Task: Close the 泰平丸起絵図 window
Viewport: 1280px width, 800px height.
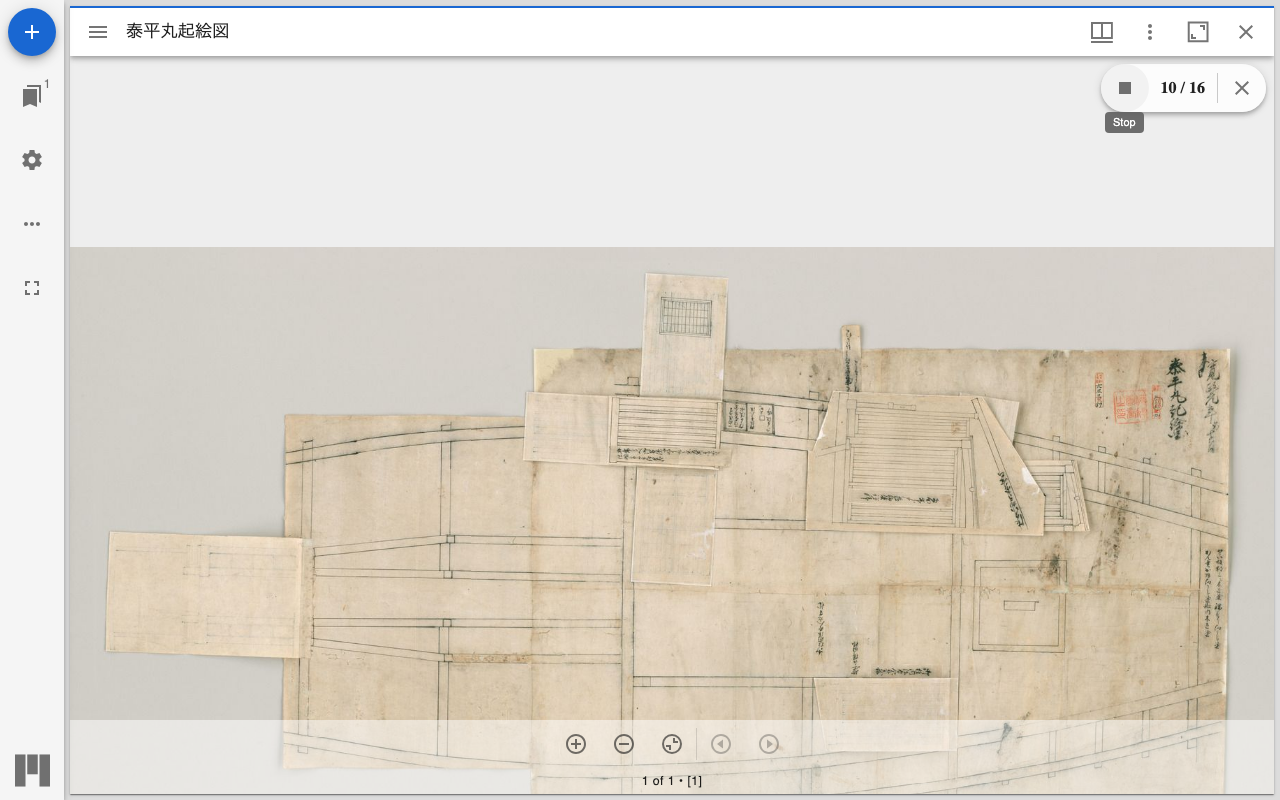Action: (x=1246, y=32)
